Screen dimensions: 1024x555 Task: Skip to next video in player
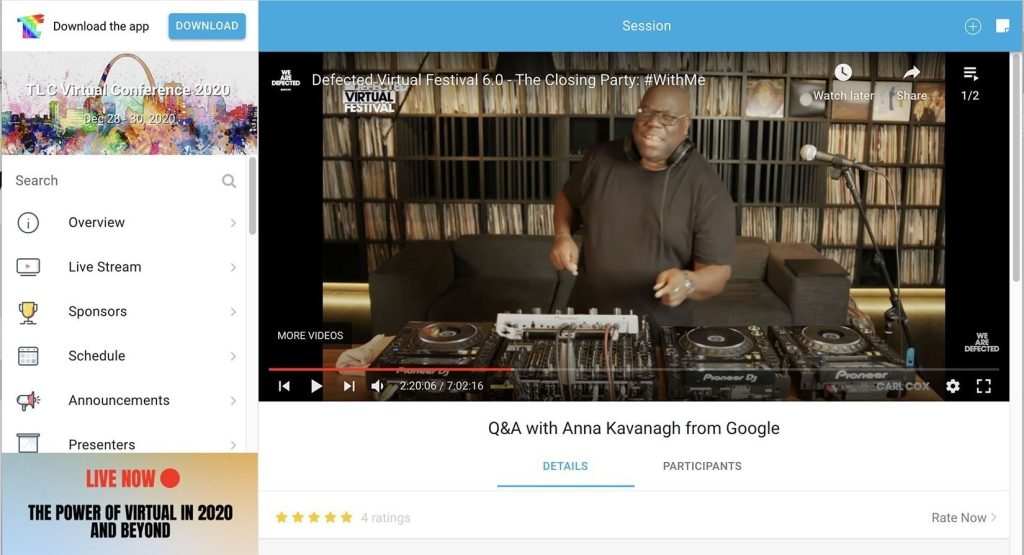[349, 386]
